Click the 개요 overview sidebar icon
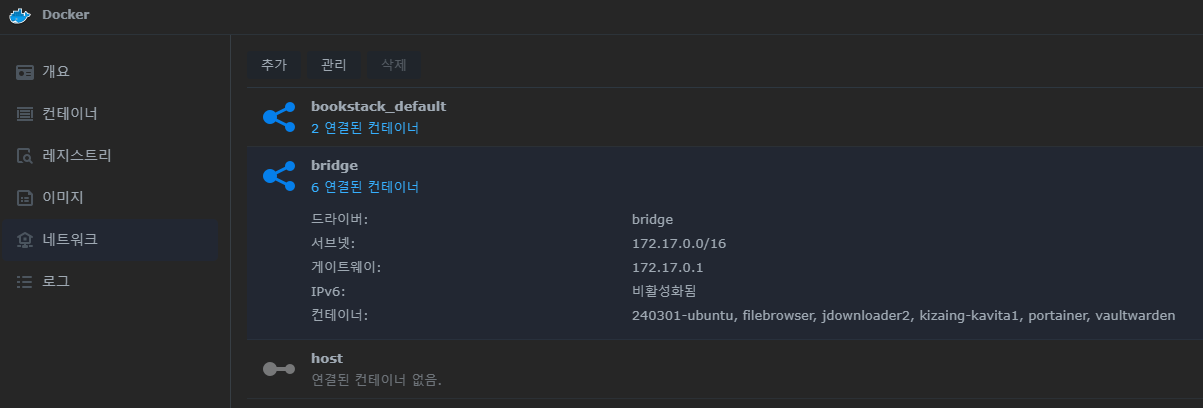This screenshot has height=408, width=1203. (x=25, y=72)
